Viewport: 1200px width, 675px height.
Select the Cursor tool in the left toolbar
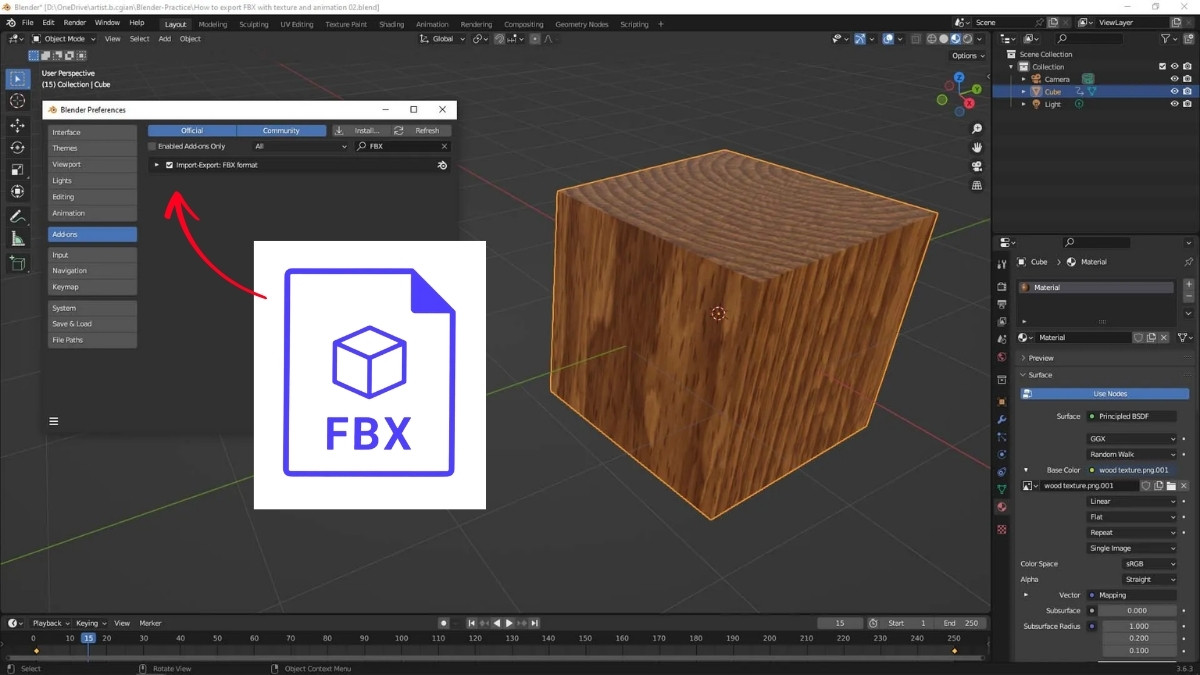(17, 101)
